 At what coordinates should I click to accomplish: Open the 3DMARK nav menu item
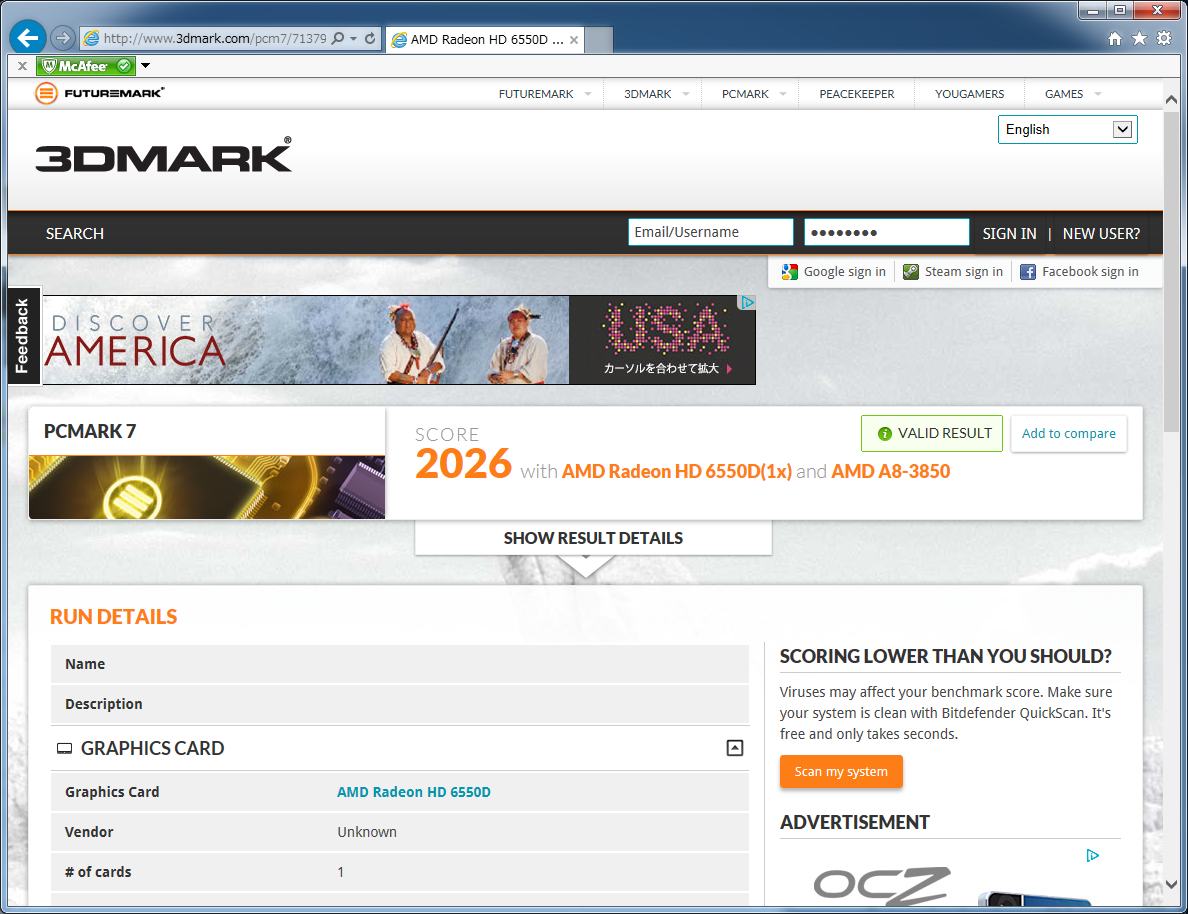pos(648,94)
